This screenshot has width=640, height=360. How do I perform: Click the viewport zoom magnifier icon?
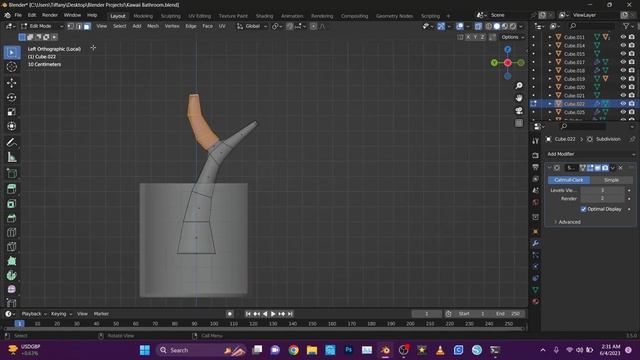519,86
